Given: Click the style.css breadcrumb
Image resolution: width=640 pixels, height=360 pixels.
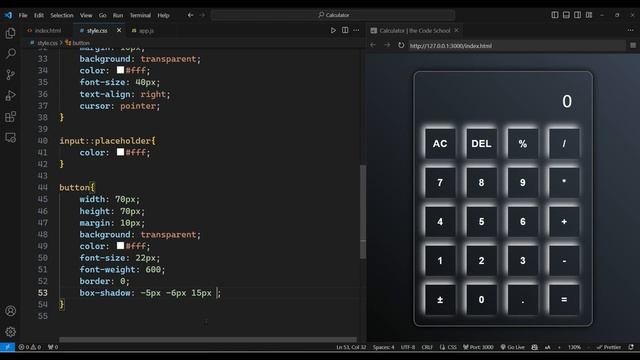Looking at the screenshot, I should click(x=44, y=42).
